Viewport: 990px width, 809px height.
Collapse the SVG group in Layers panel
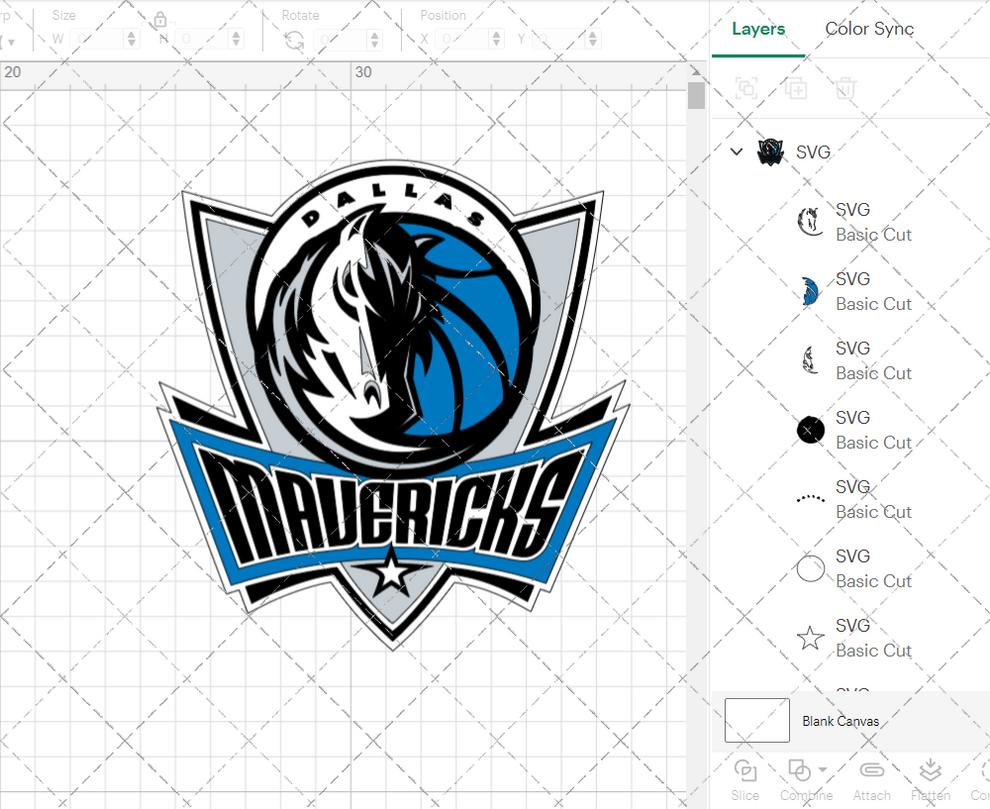tap(737, 152)
